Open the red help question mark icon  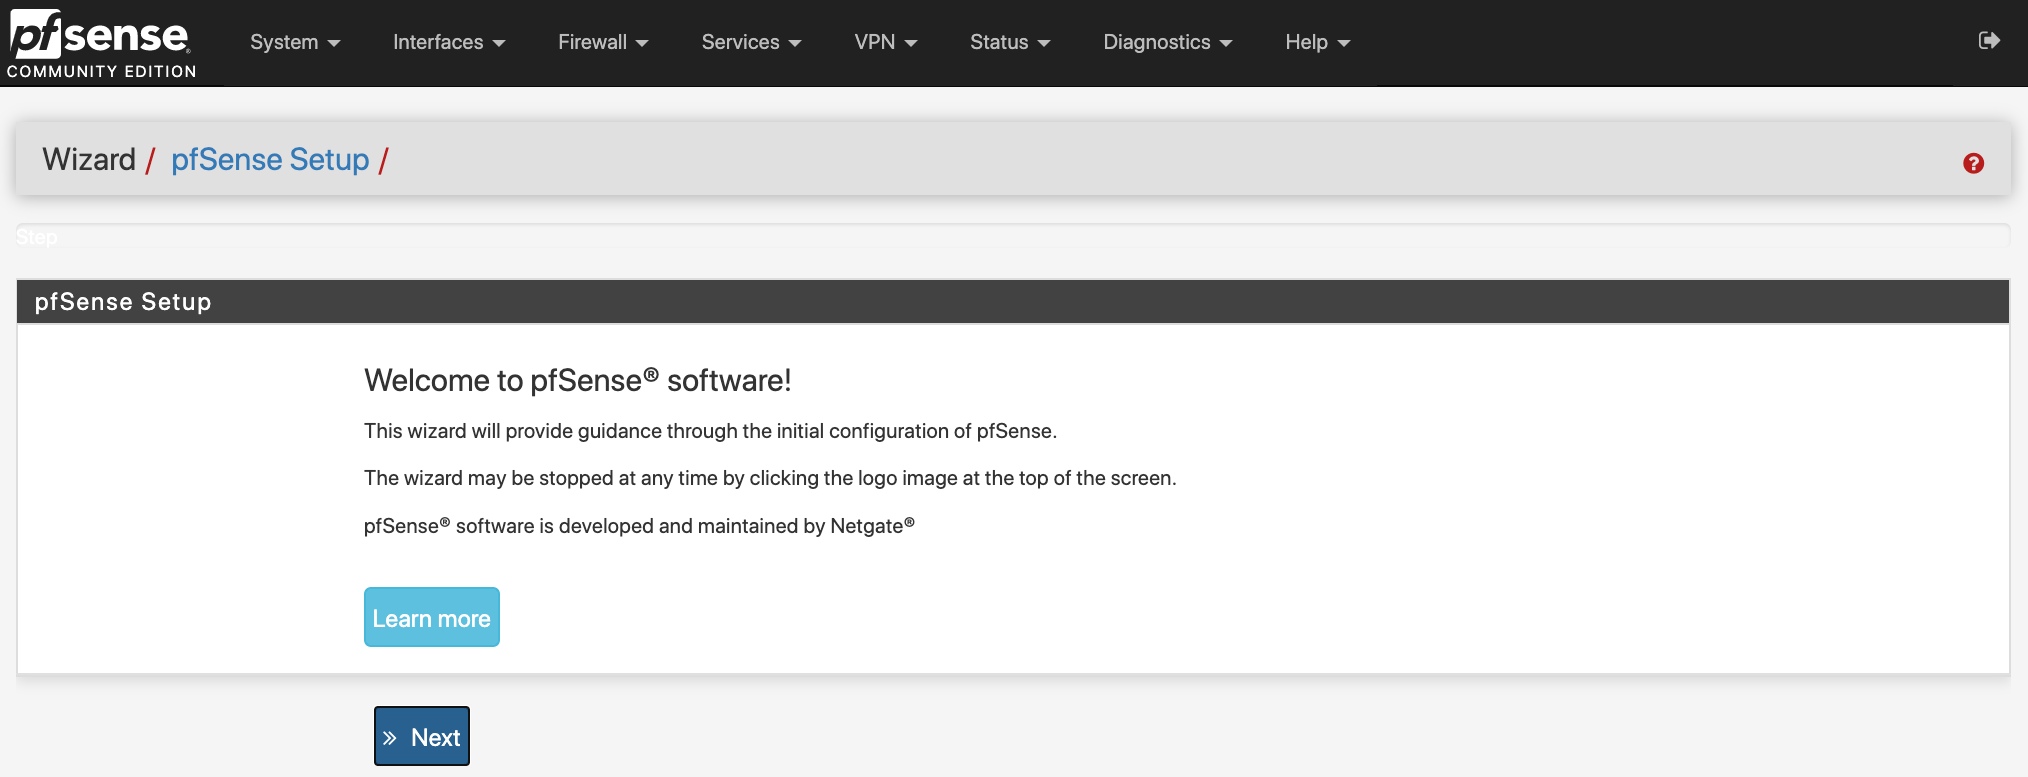pos(1973,163)
